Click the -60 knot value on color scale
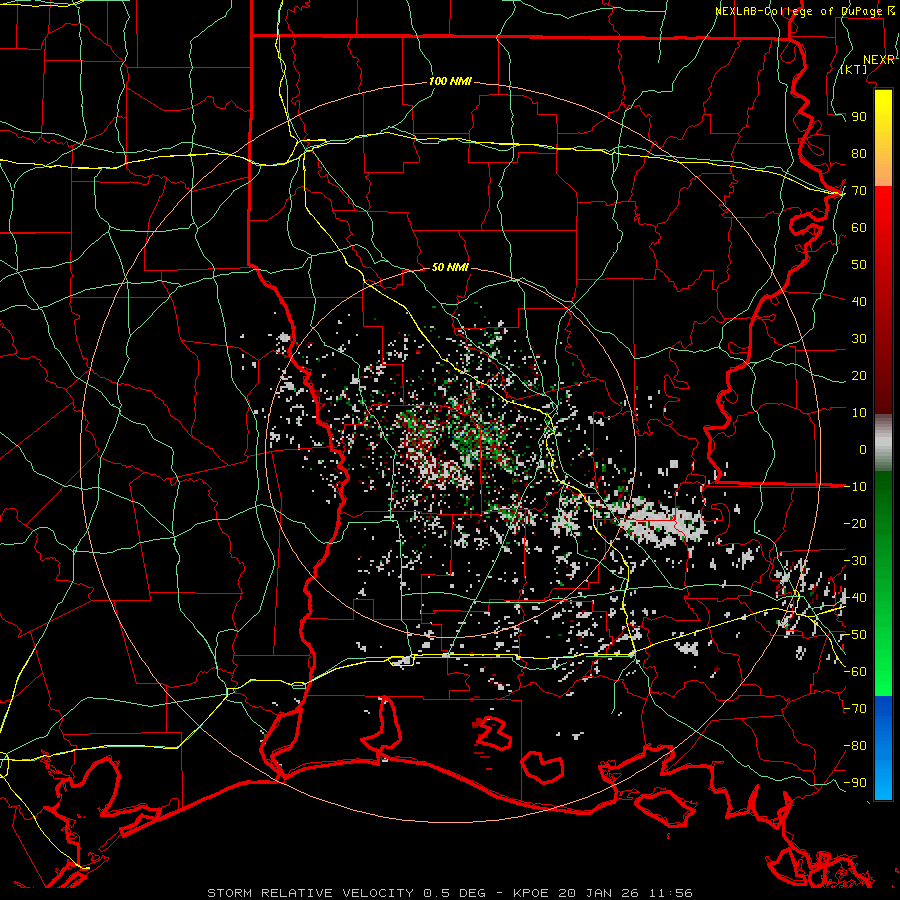 click(x=855, y=672)
